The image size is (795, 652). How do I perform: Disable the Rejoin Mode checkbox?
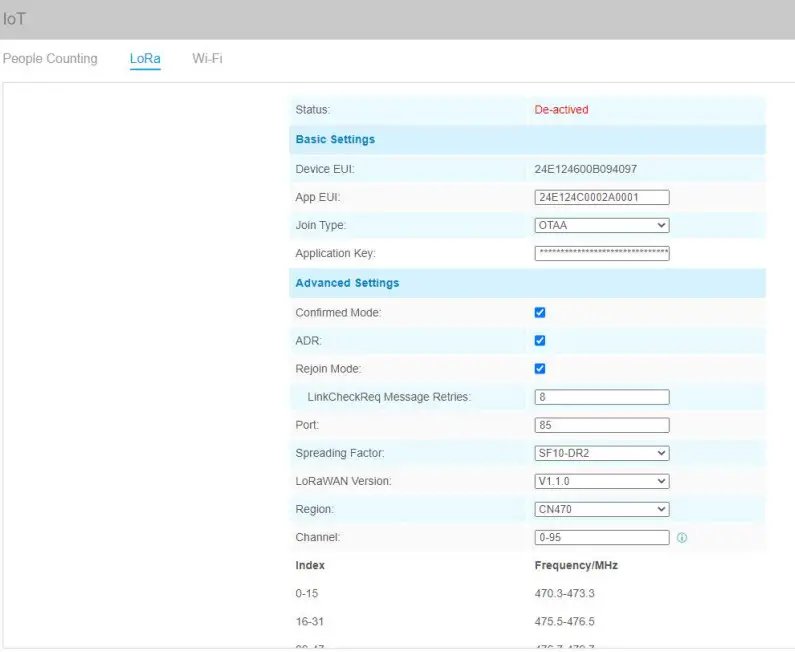click(540, 369)
